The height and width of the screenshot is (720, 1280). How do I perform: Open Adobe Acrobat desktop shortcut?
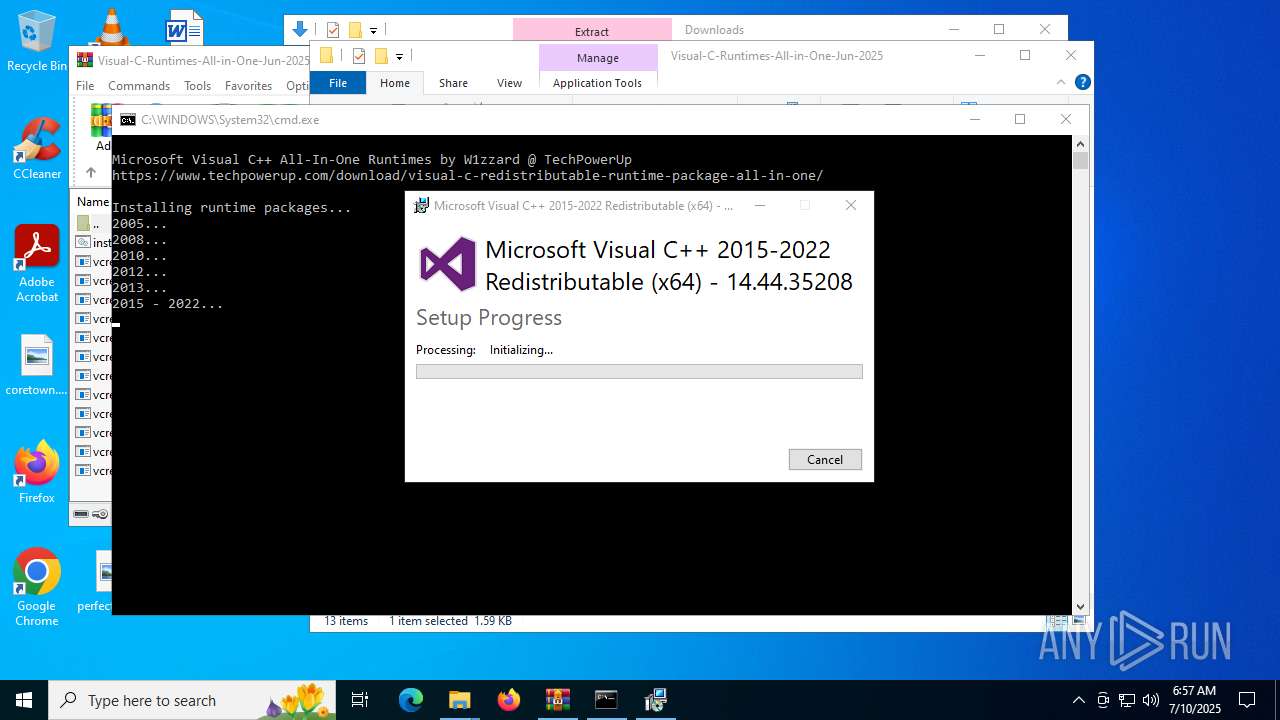[37, 263]
